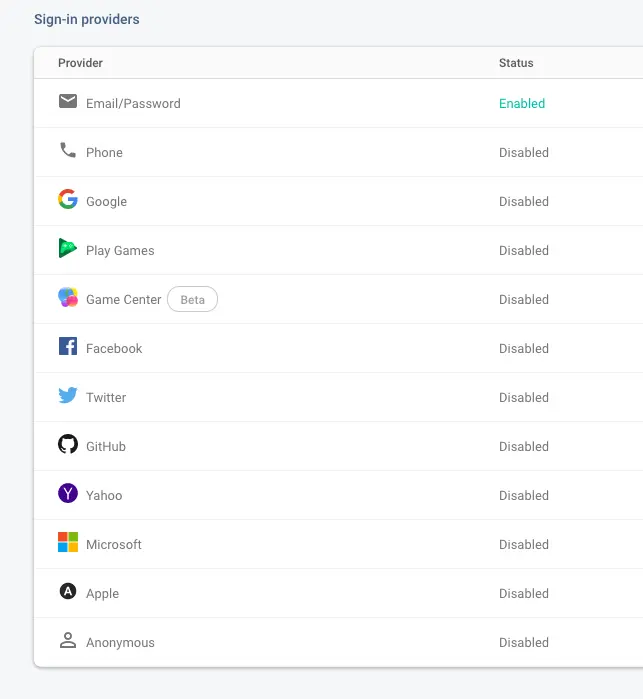Click the Beta badge beside Game Center

pos(192,299)
